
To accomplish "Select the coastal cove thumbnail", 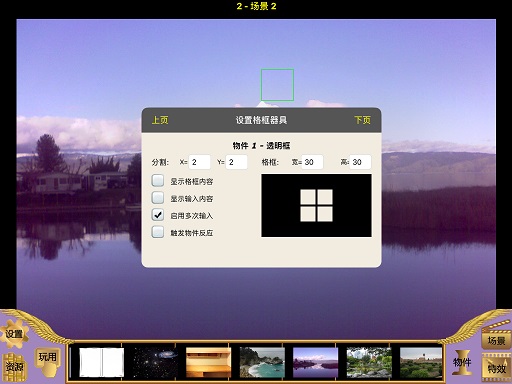I will pos(262,362).
